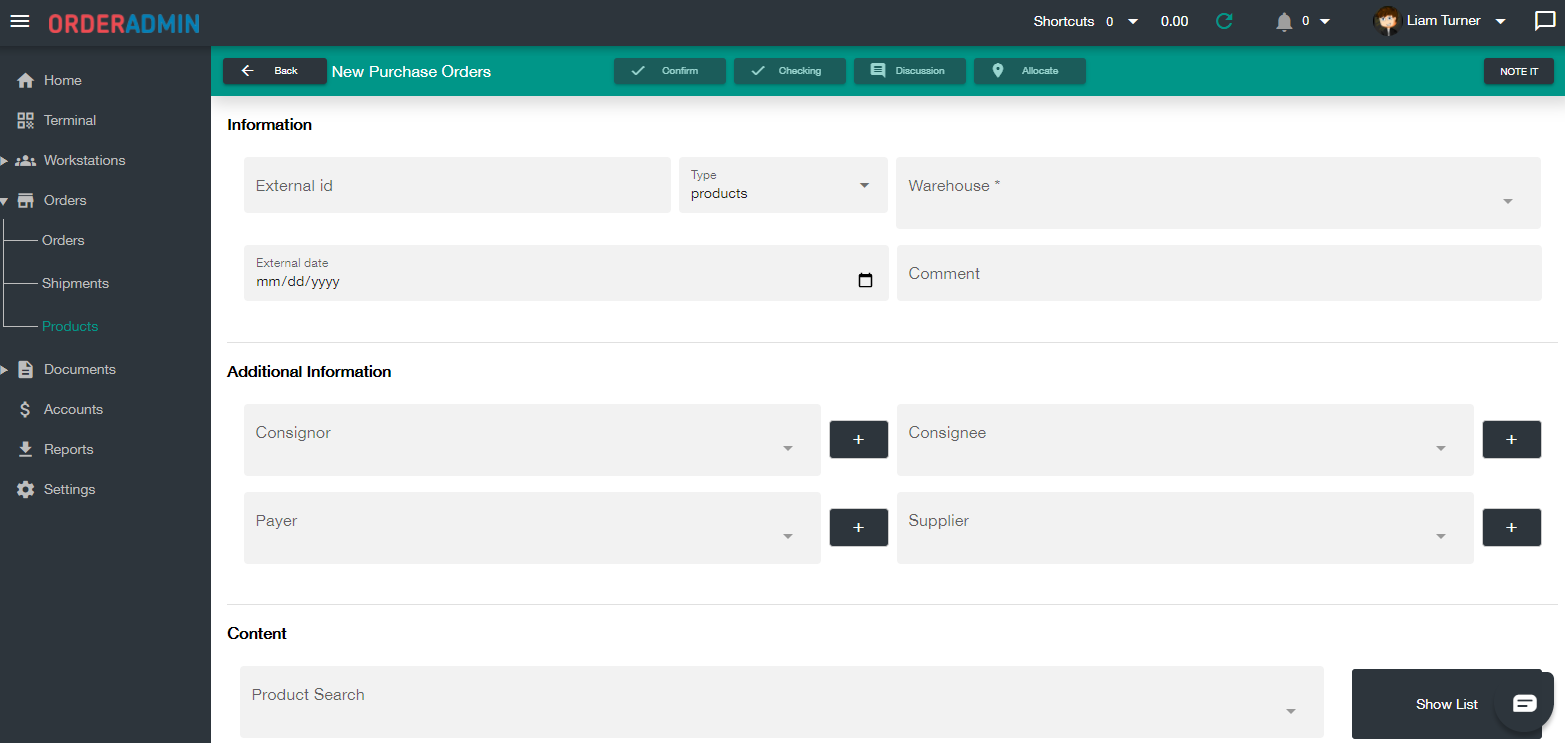Click the green refresh icon
The width and height of the screenshot is (1565, 743).
[x=1224, y=21]
